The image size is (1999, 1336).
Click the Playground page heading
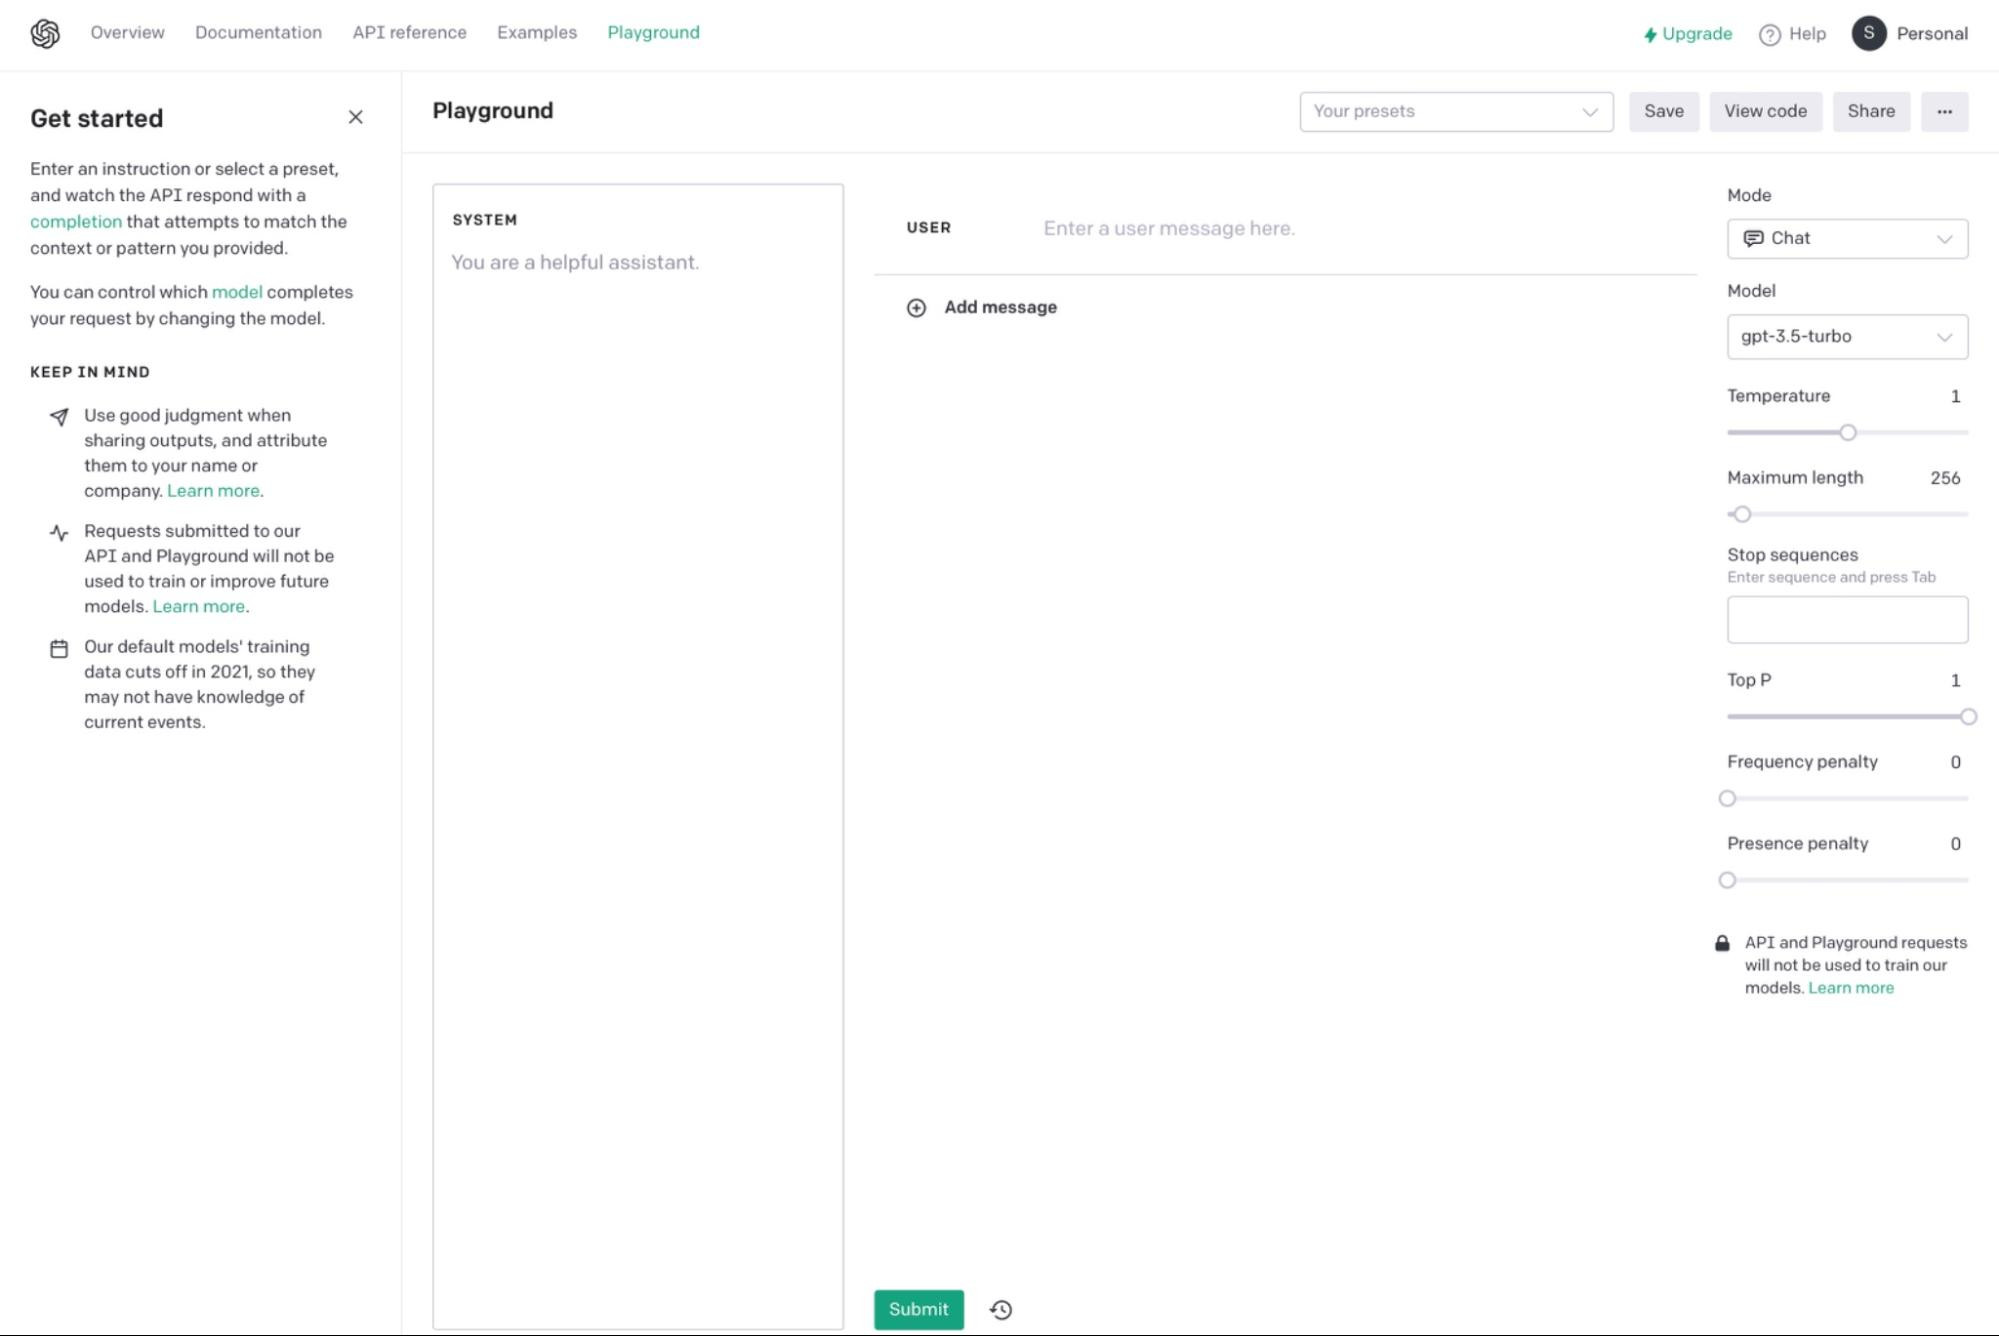[492, 111]
